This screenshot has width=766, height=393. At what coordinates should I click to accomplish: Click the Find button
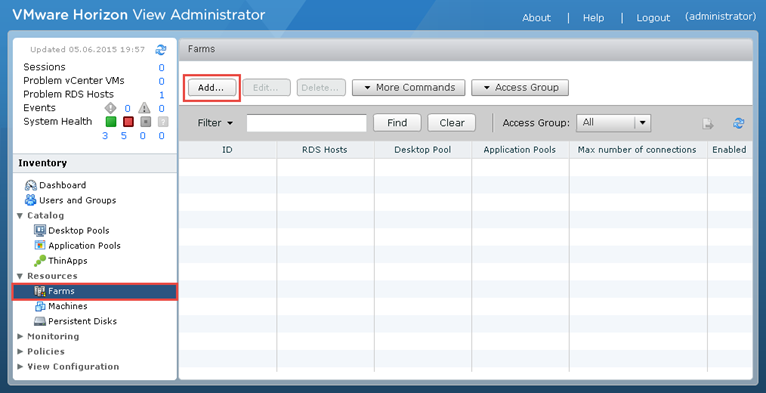tap(397, 123)
